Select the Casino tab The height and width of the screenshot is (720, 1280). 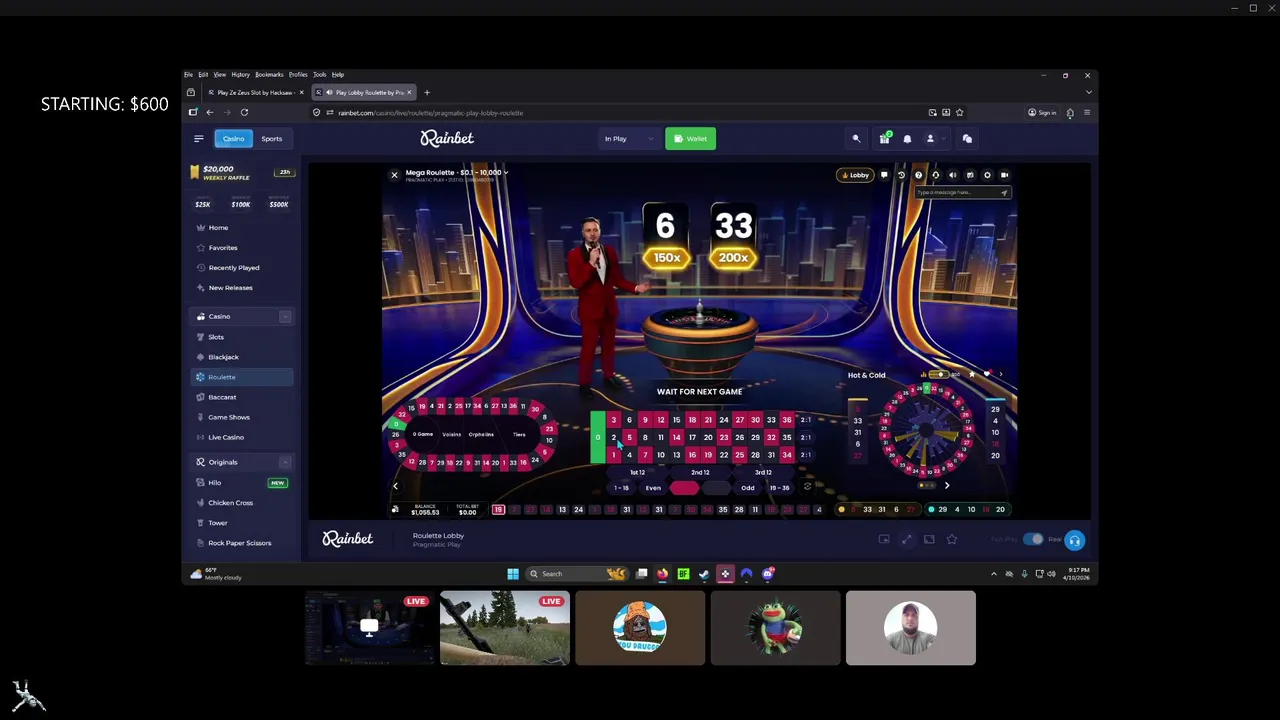pos(233,139)
